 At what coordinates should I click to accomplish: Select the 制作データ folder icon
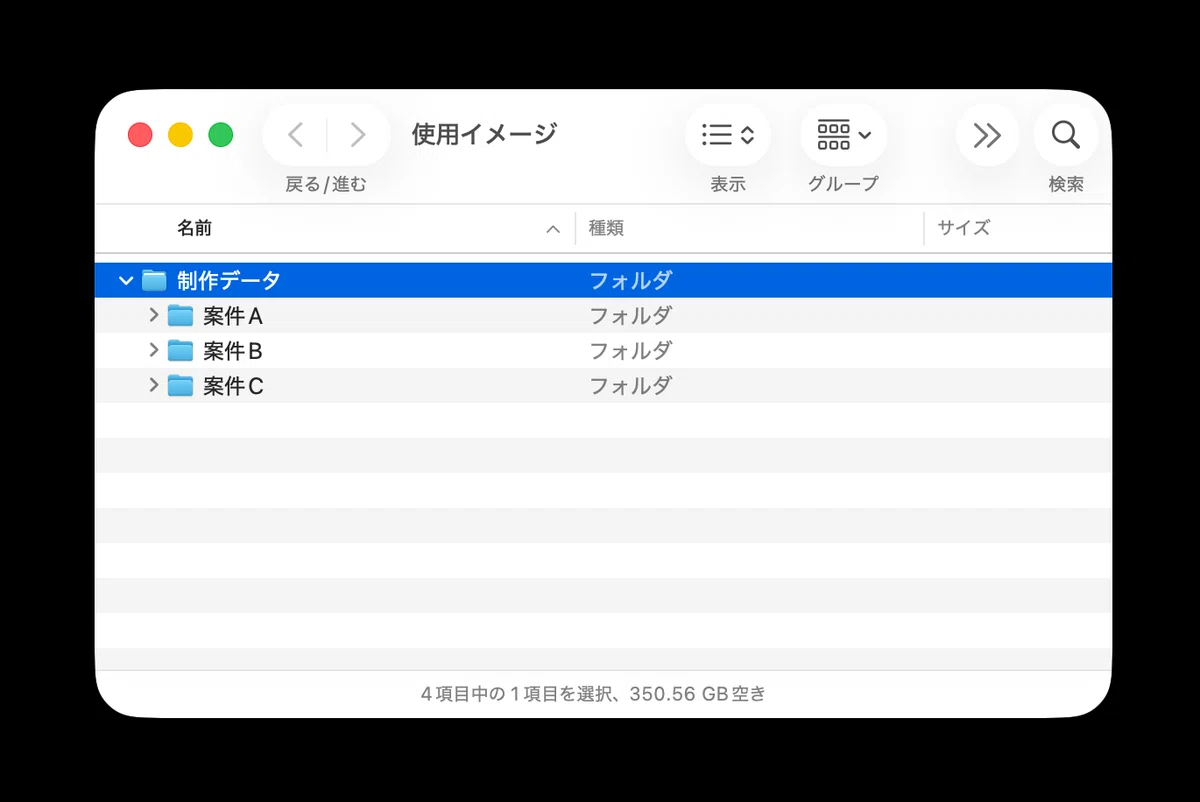[x=154, y=280]
